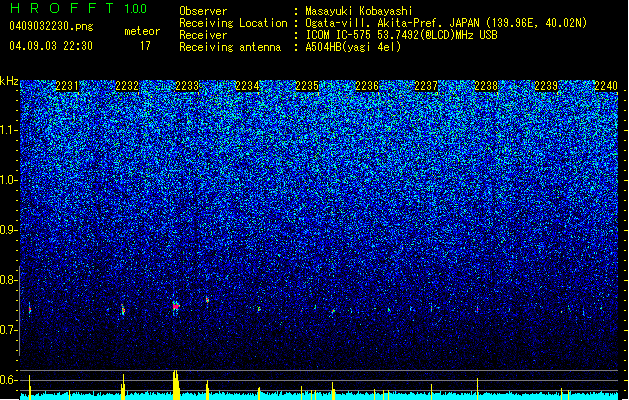
Task: Click the 0.8 kHz axis tick label
Action: click(9, 280)
